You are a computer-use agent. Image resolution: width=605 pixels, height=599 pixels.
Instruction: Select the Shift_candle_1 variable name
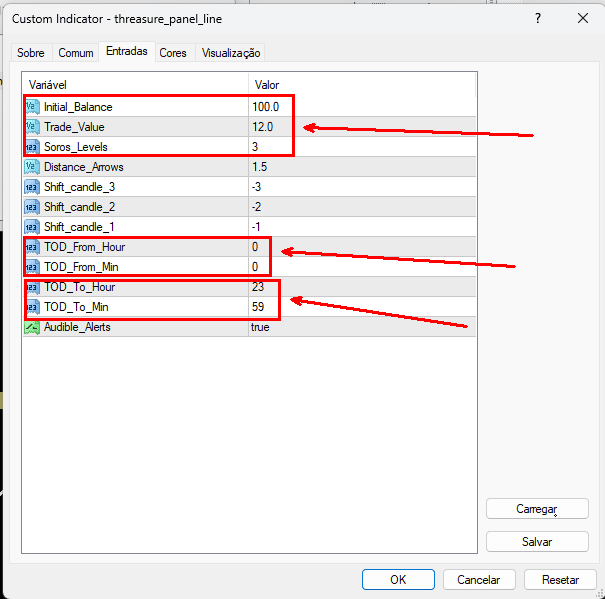[x=79, y=227]
